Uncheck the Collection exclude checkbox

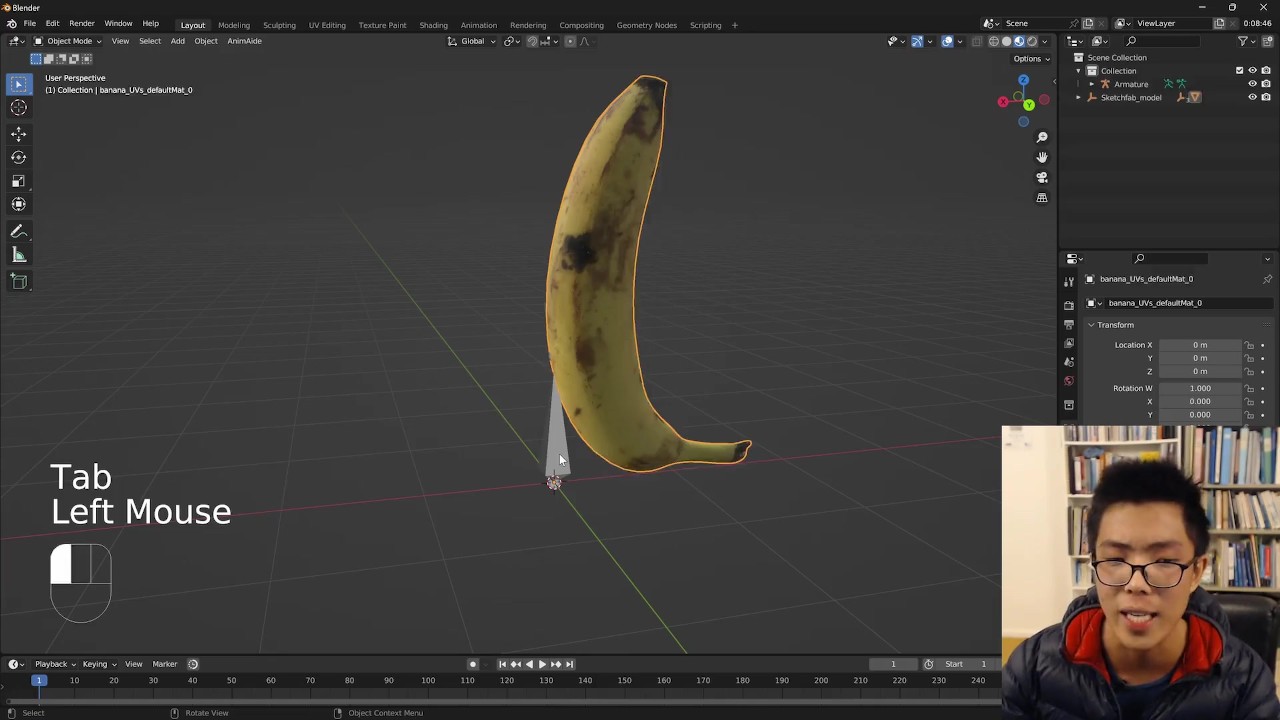tap(1239, 71)
